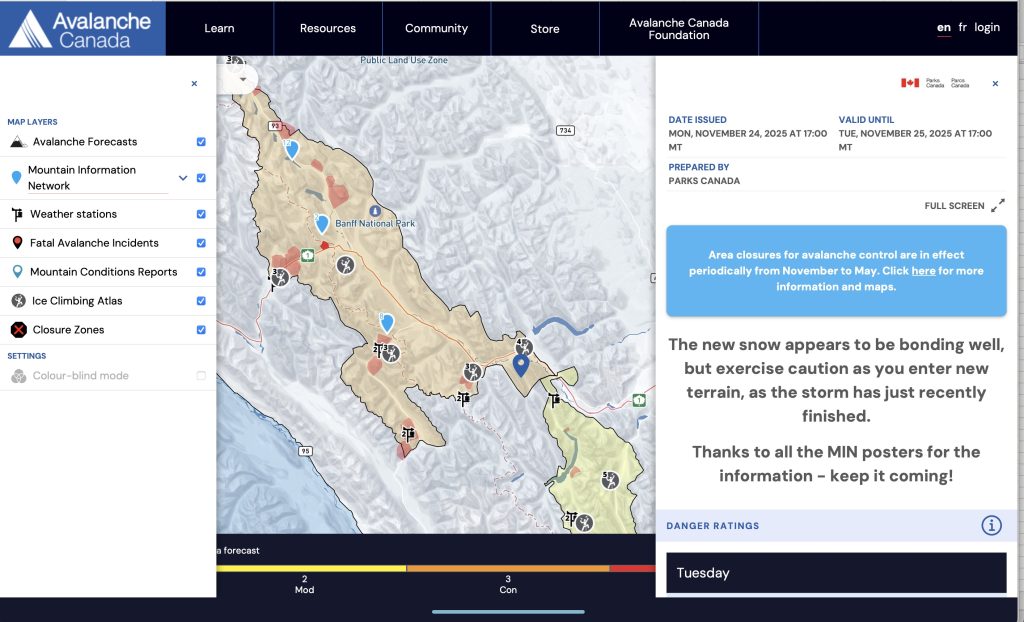
Task: Expand the Mountain Information Network chevron
Action: (183, 178)
